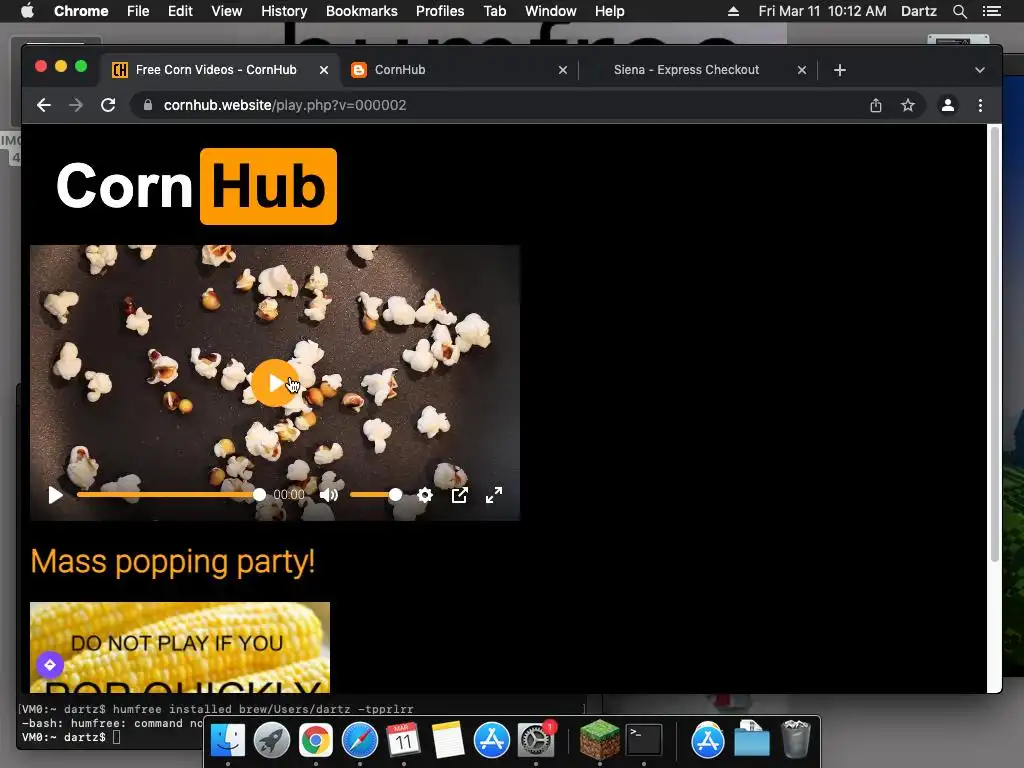
Task: Open the Chrome profile avatar icon
Action: click(x=948, y=105)
